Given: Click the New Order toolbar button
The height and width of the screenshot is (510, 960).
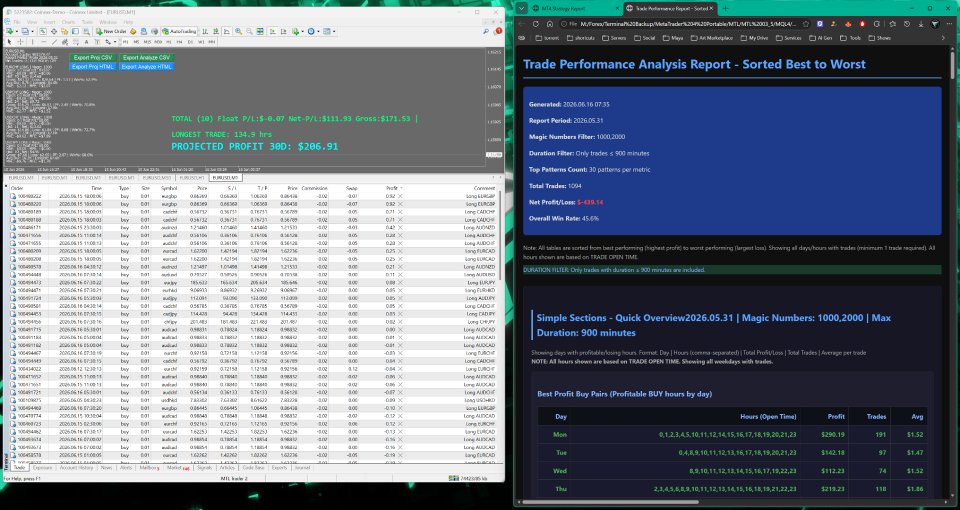Looking at the screenshot, I should (111, 31).
